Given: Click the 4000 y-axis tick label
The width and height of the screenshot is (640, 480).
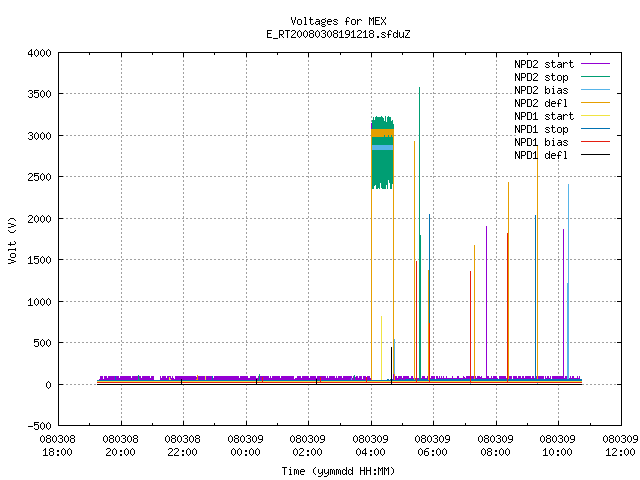Looking at the screenshot, I should click(x=39, y=53).
